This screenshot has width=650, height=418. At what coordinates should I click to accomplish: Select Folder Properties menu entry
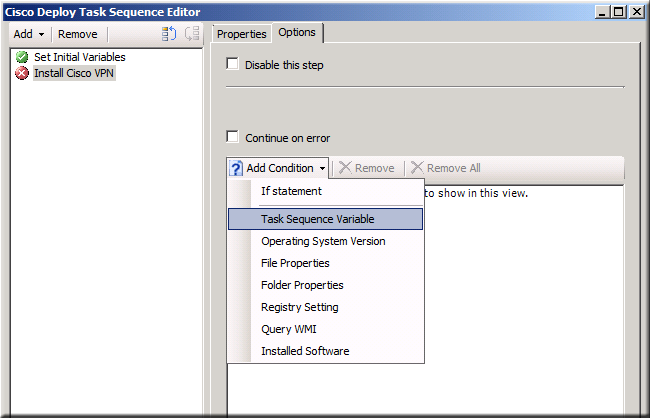[x=326, y=285]
